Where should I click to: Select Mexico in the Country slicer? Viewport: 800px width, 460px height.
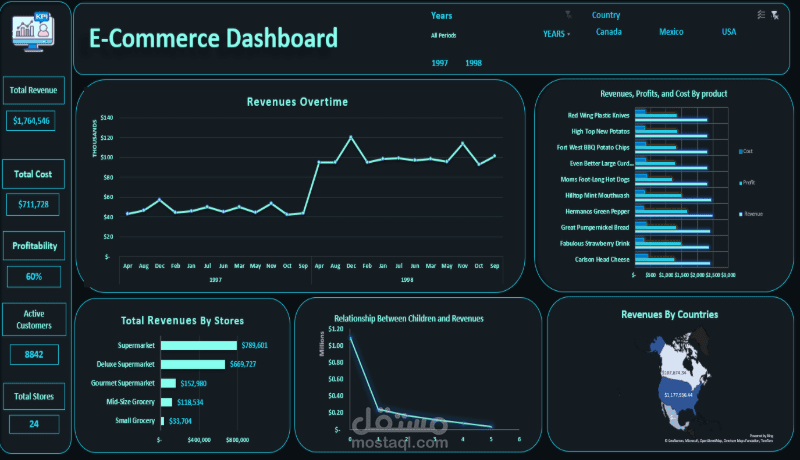coord(671,32)
